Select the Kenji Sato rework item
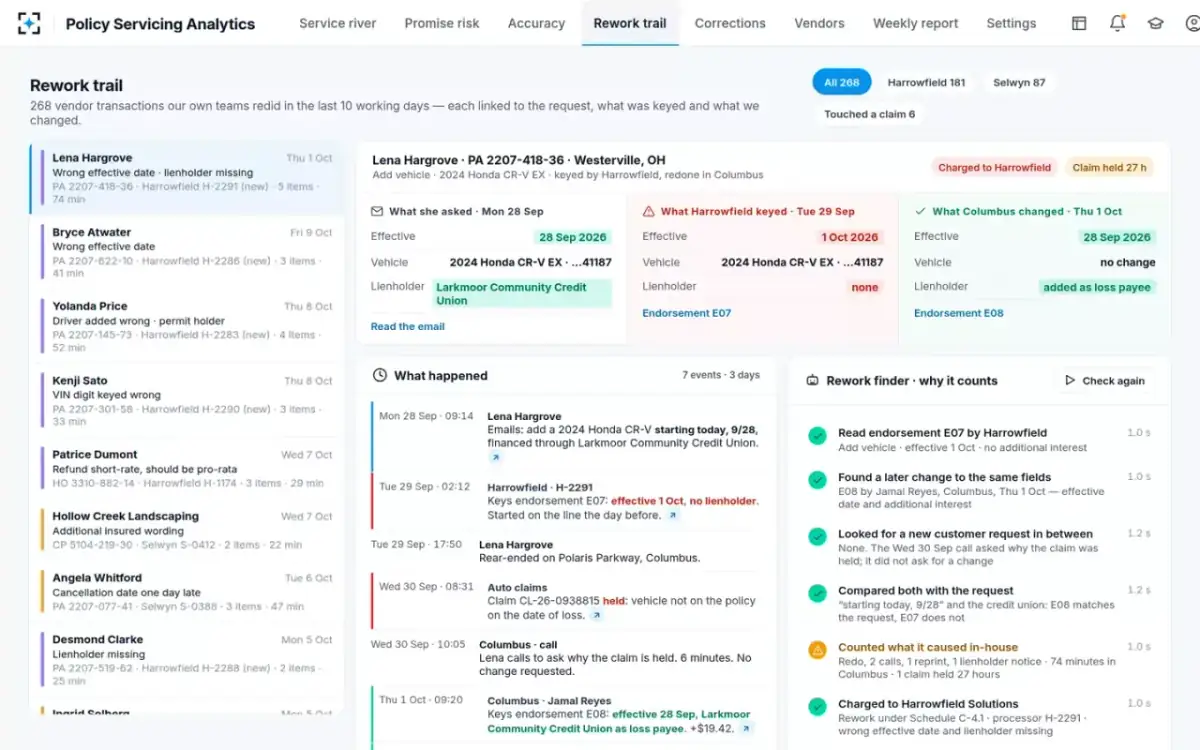 pyautogui.click(x=187, y=401)
